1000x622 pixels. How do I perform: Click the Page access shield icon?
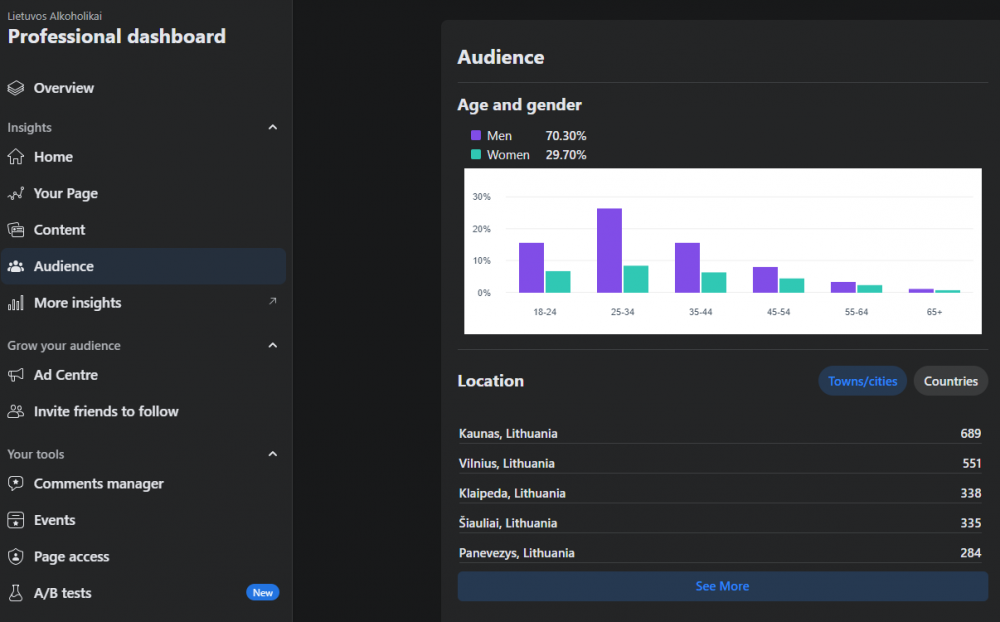tap(16, 557)
